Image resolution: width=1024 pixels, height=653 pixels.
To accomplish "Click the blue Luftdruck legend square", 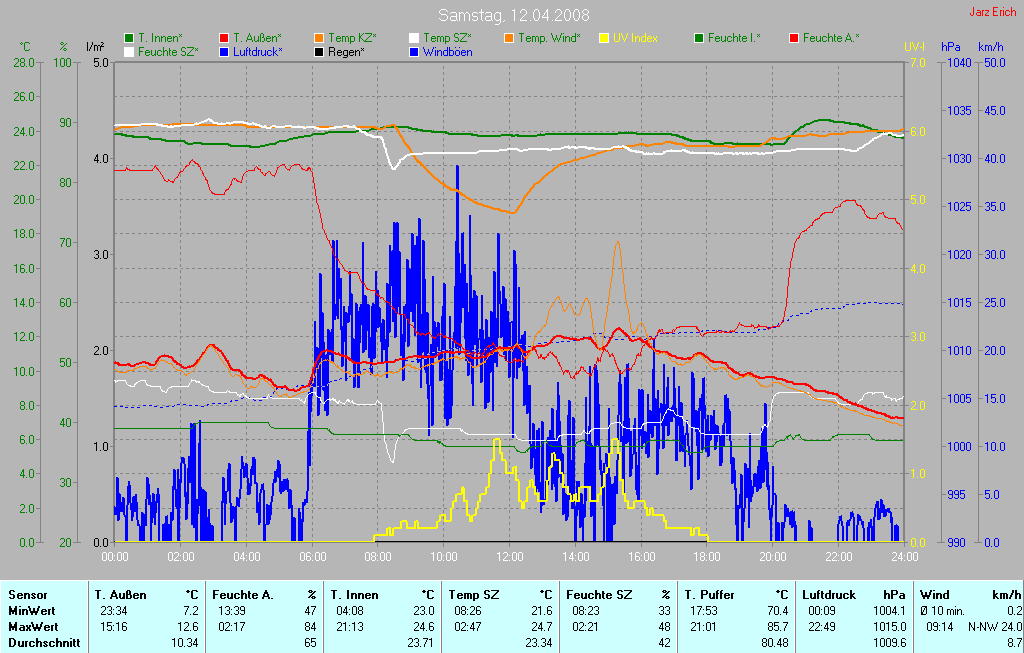I will [224, 51].
